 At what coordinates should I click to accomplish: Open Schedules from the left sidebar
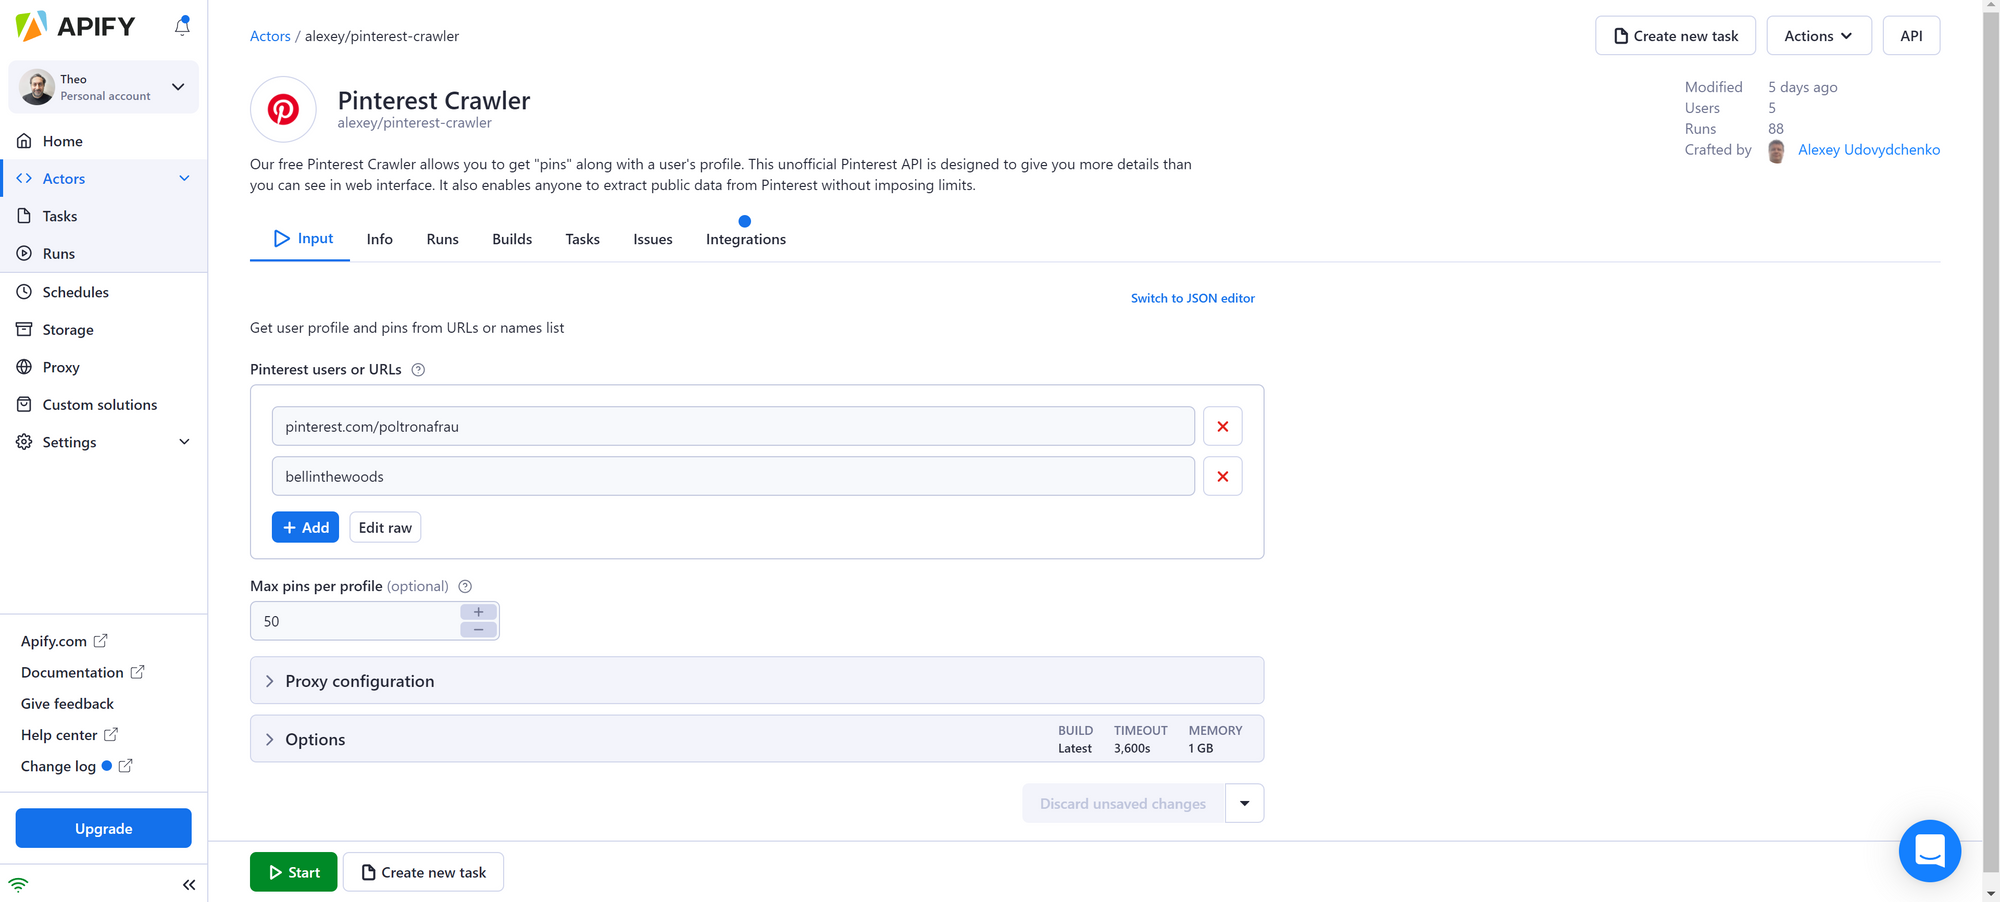pyautogui.click(x=74, y=291)
